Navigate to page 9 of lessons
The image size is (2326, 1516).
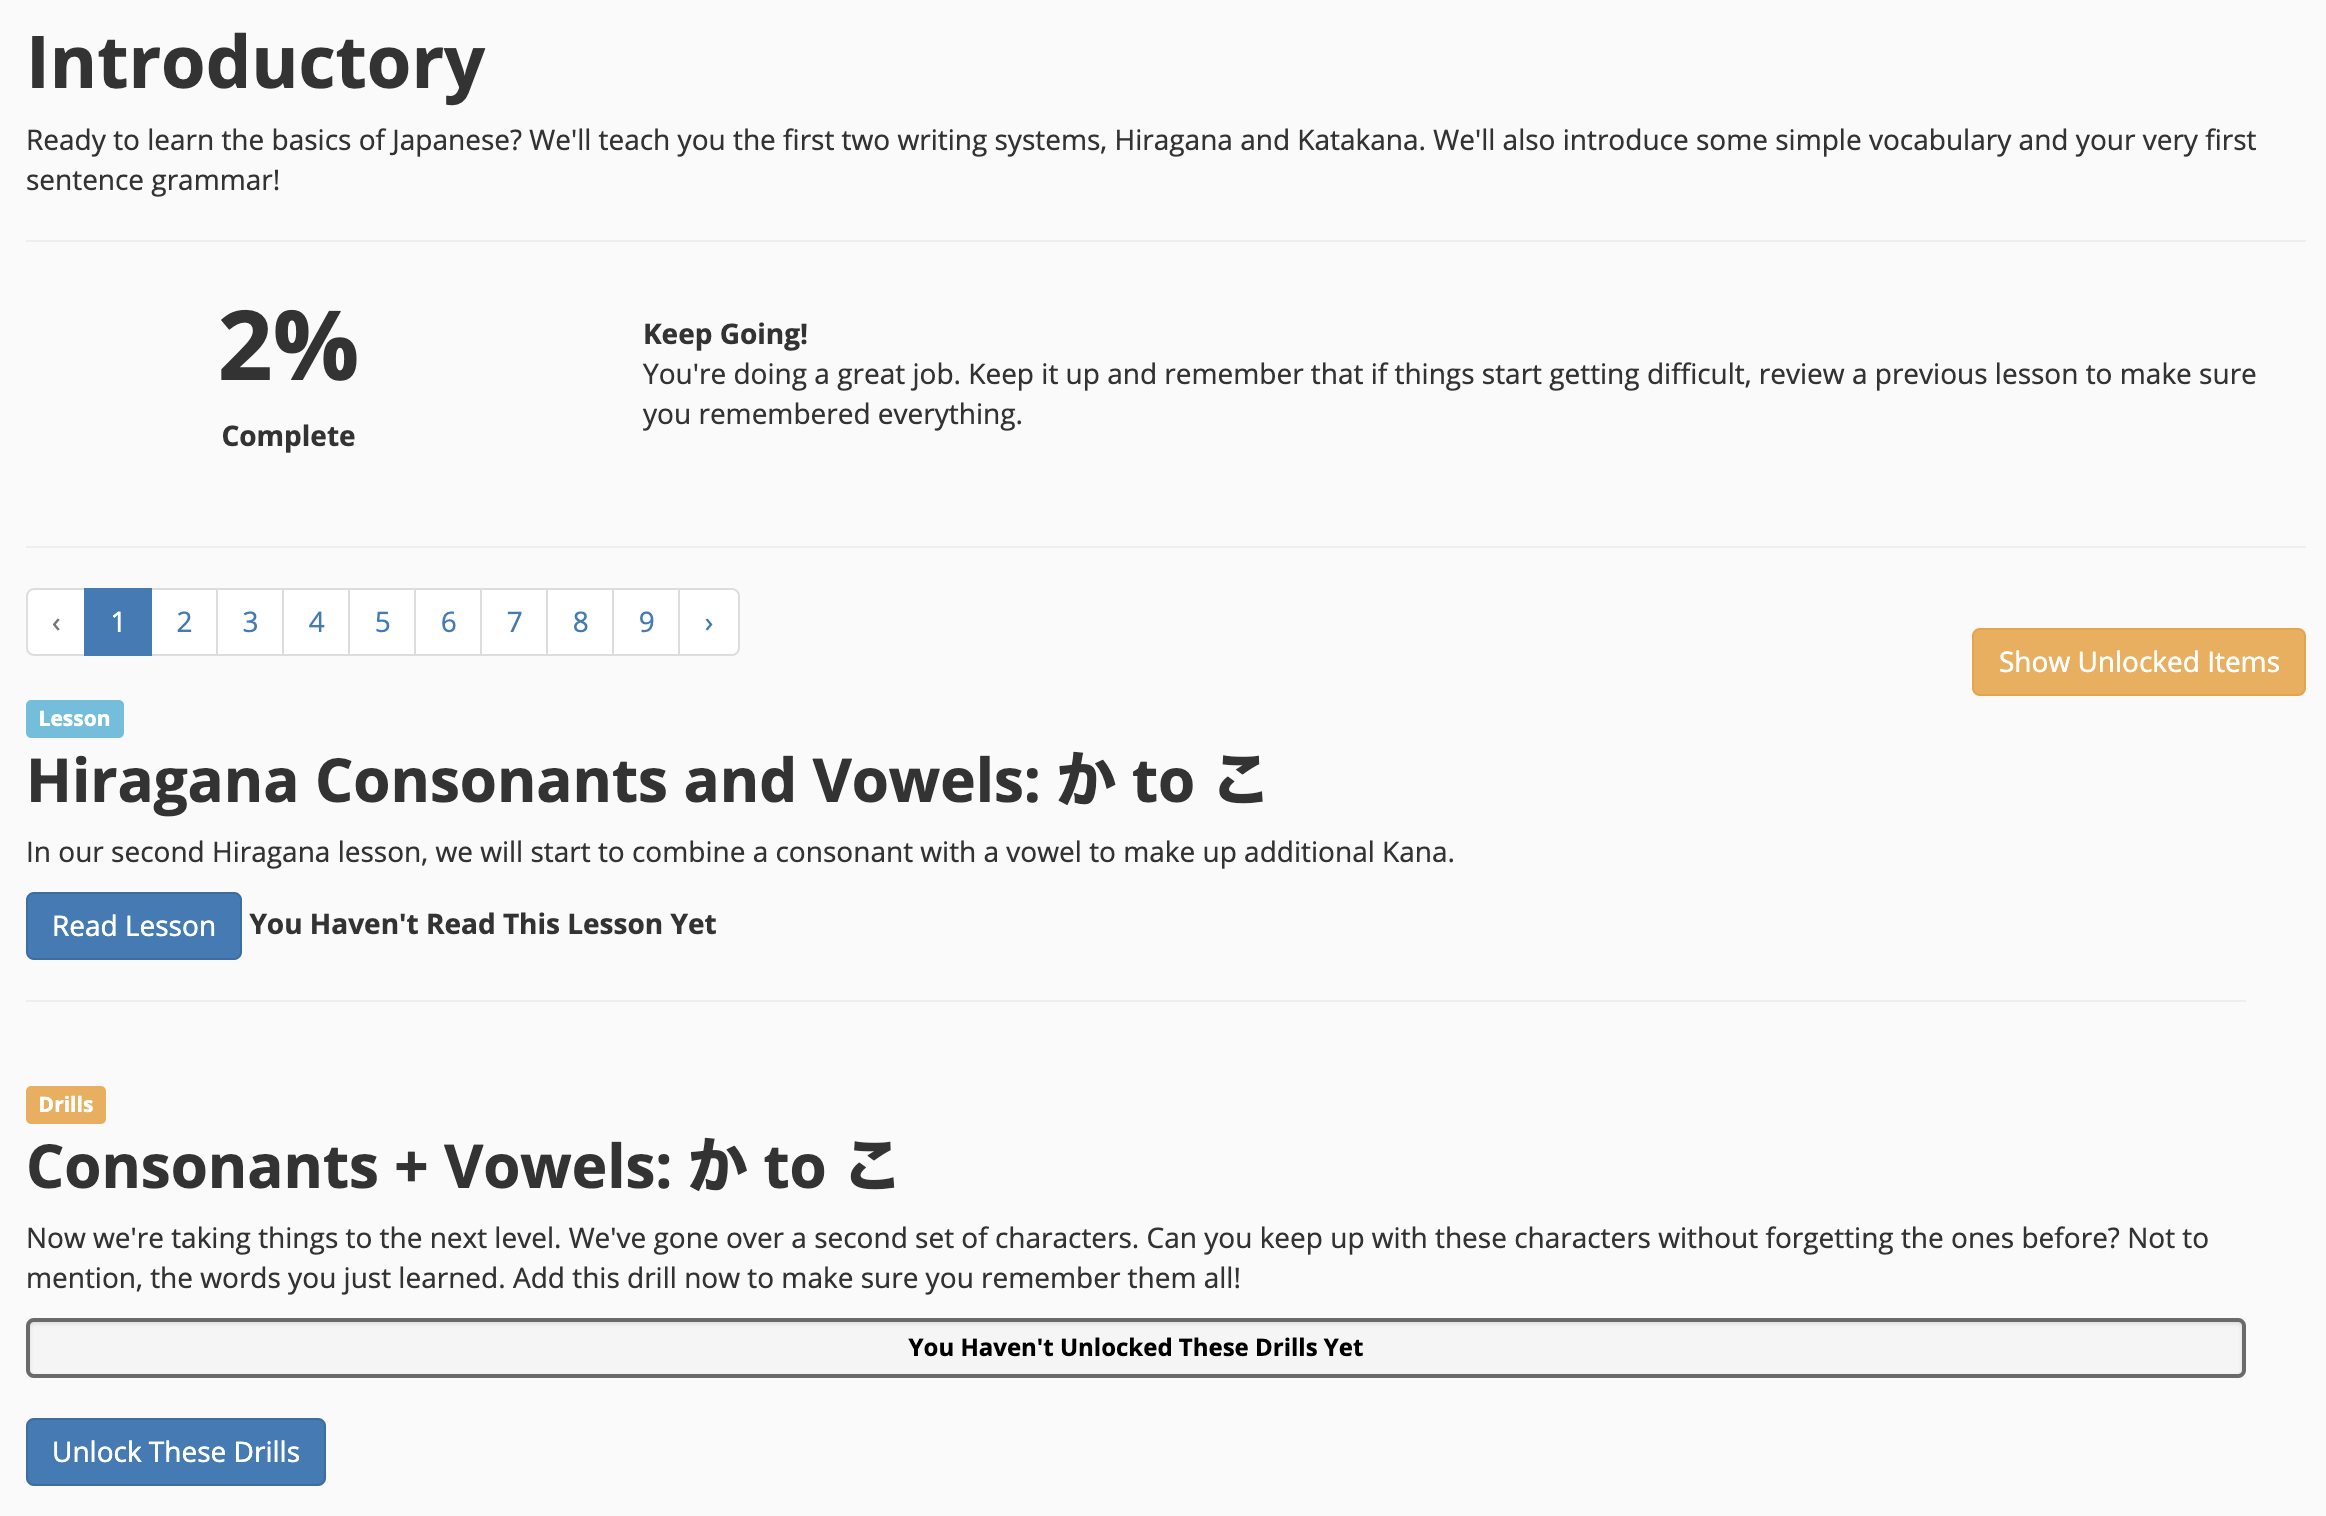(644, 622)
